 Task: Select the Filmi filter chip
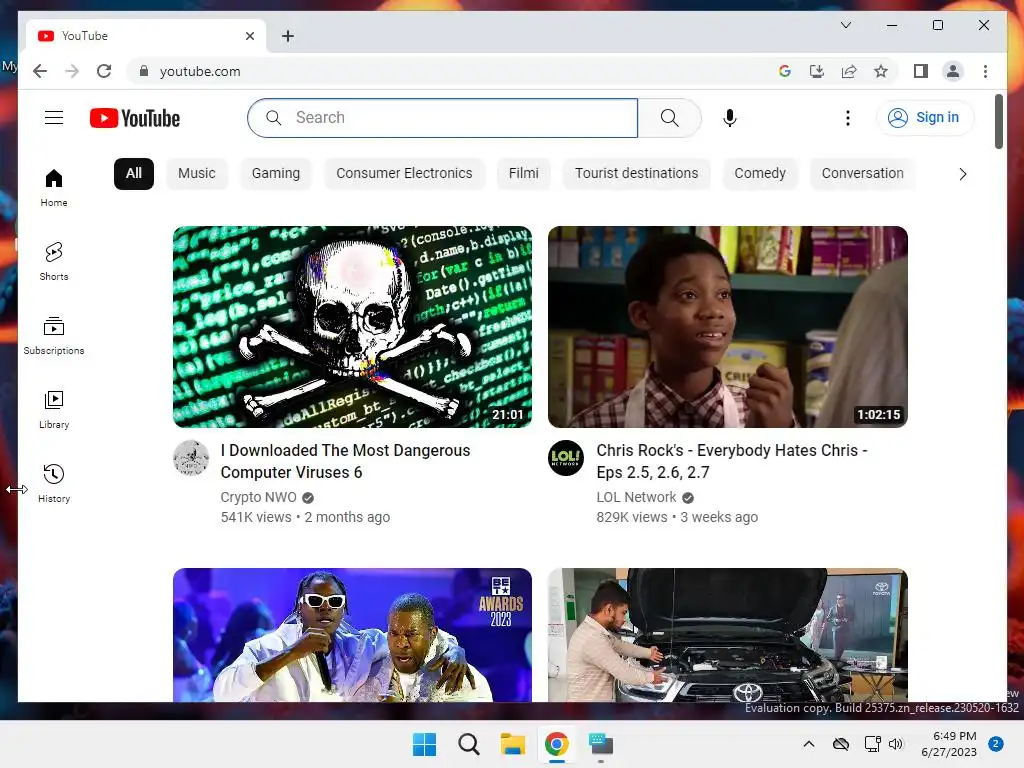pyautogui.click(x=524, y=174)
